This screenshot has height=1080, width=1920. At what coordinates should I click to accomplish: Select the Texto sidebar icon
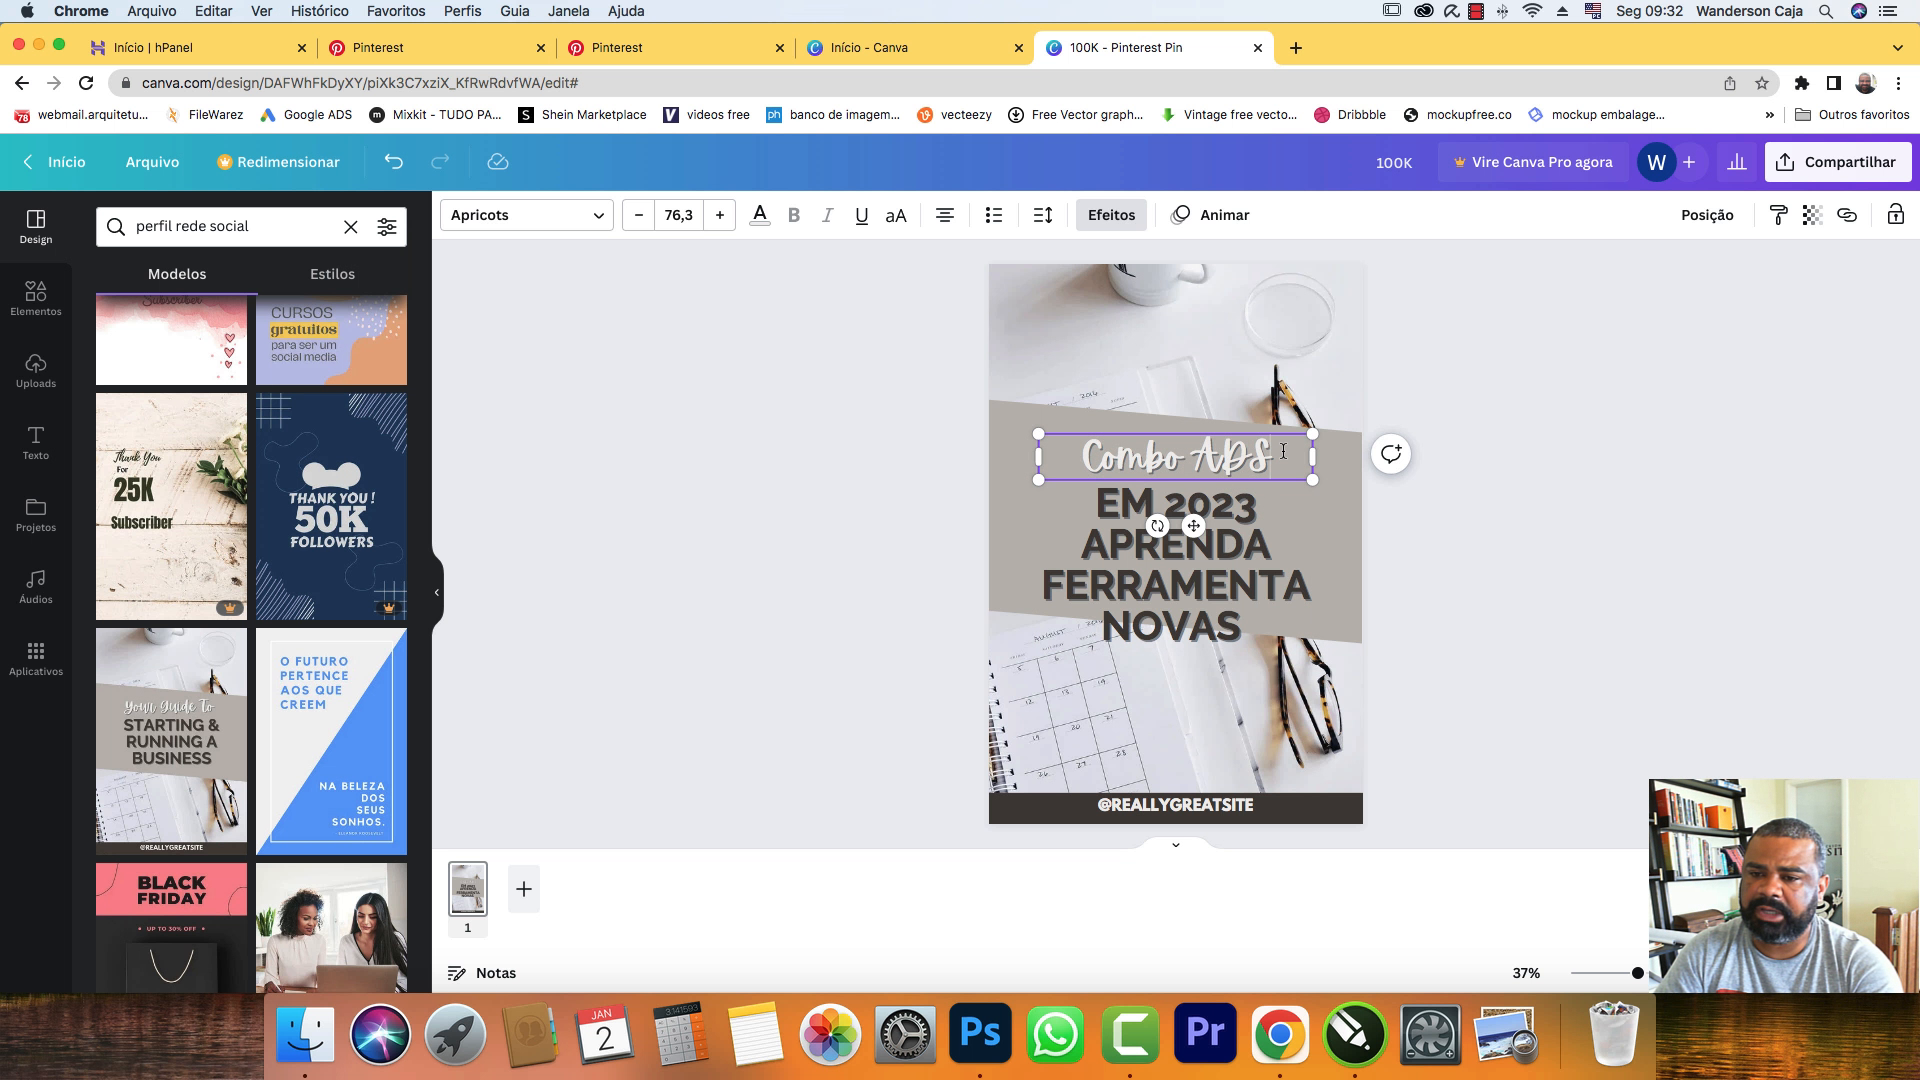coord(36,443)
